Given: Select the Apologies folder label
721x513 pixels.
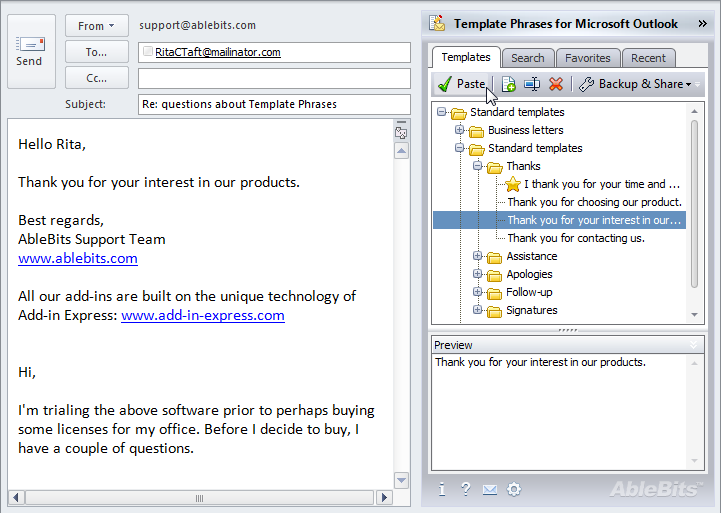Looking at the screenshot, I should pos(529,274).
